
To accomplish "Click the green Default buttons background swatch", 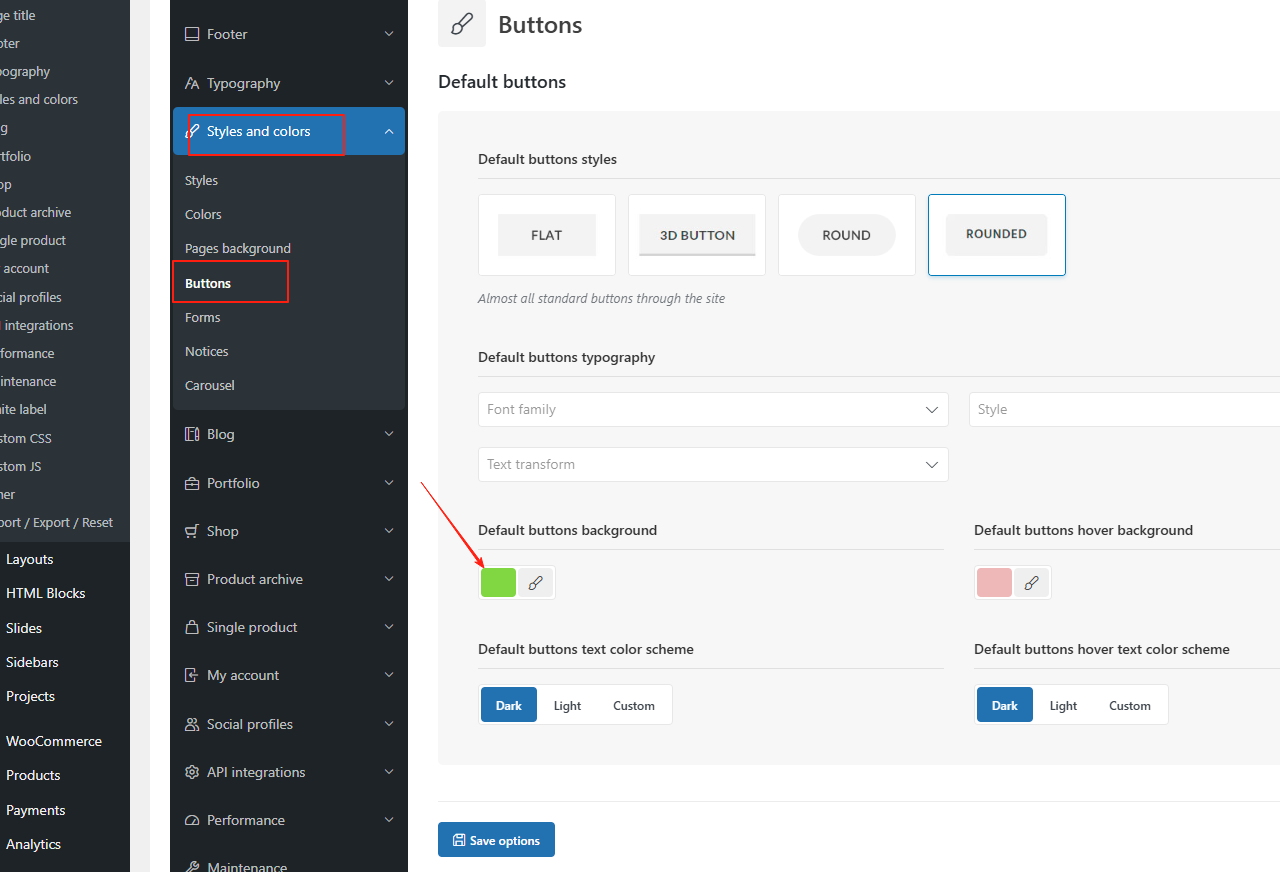I will point(497,582).
